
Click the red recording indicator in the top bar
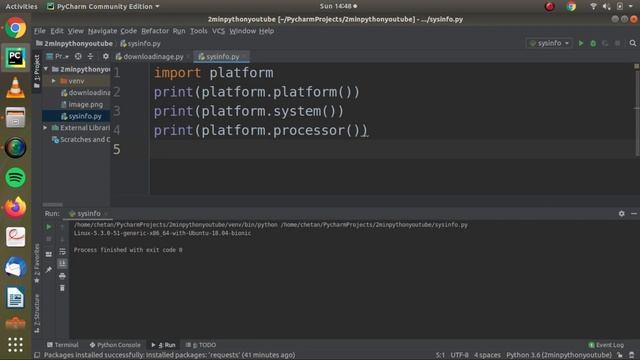(549, 6)
